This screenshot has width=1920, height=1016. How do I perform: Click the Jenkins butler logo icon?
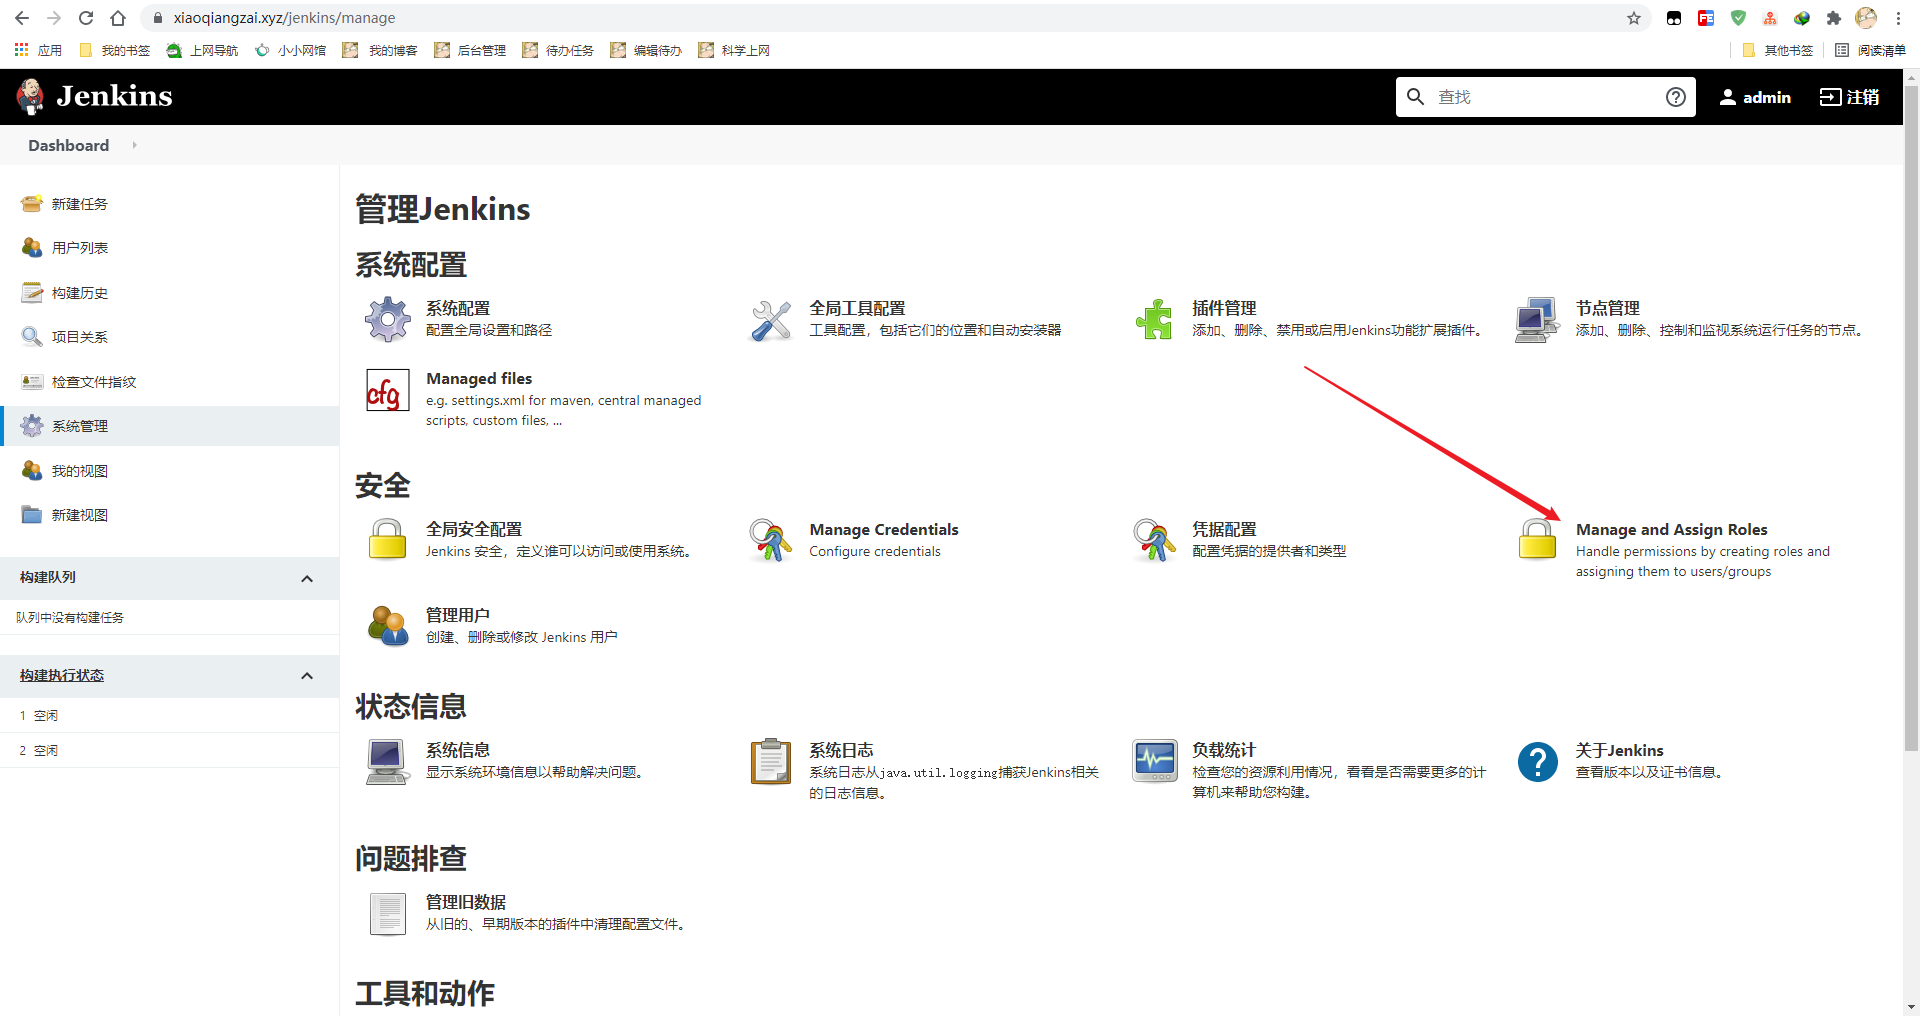30,96
